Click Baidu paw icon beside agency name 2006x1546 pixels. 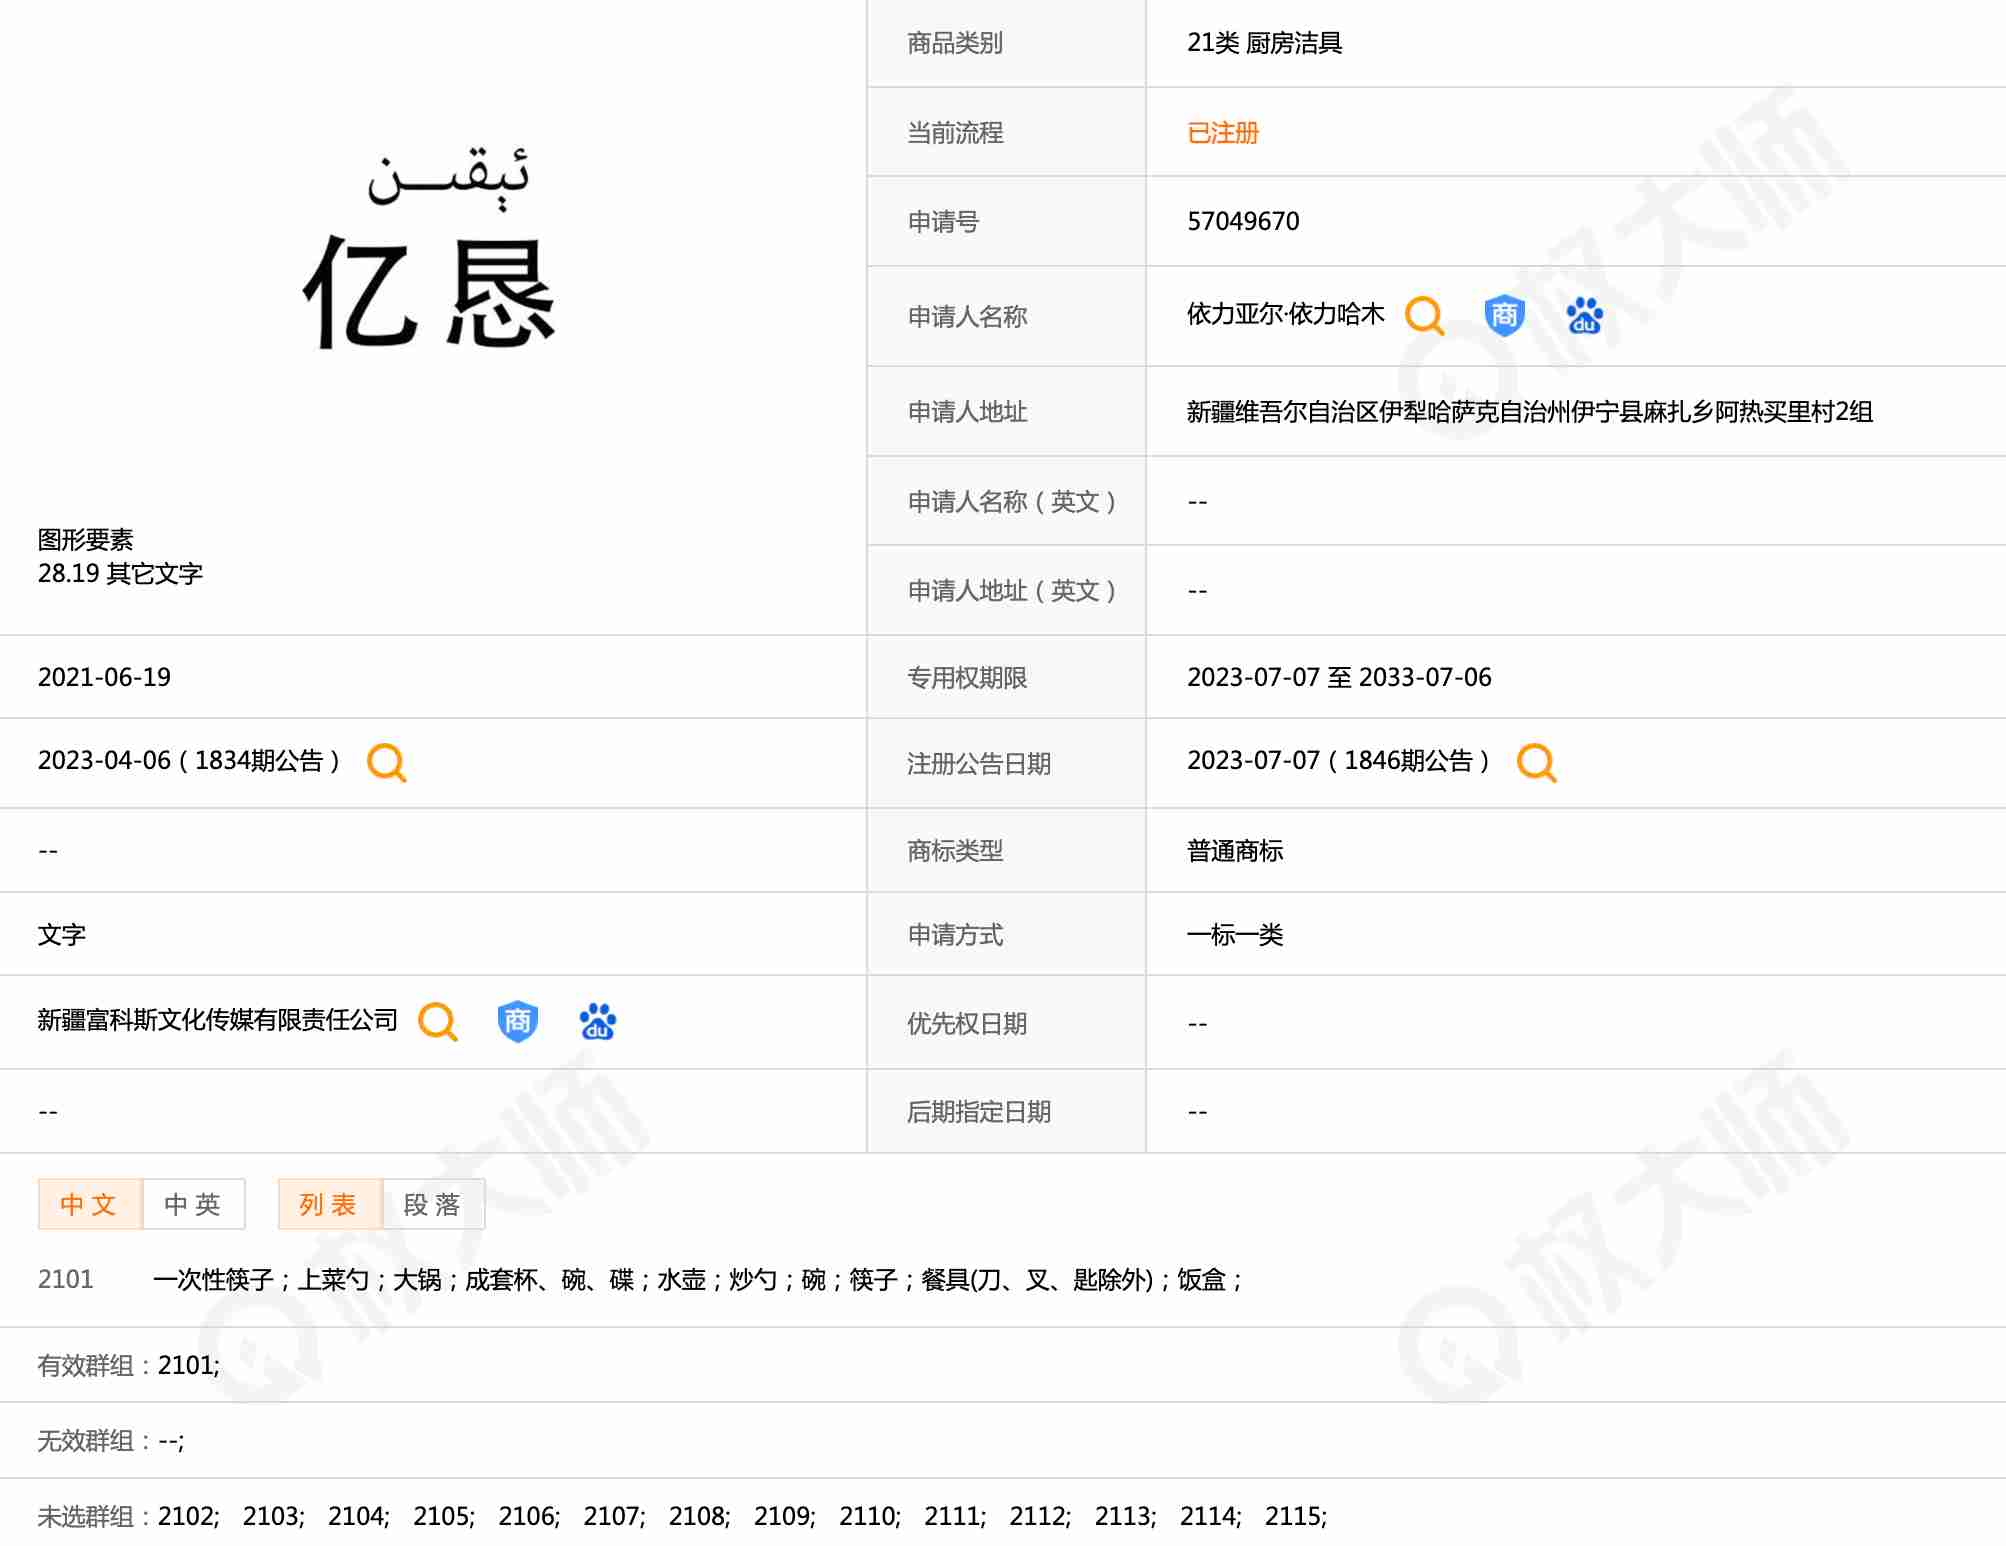597,1021
